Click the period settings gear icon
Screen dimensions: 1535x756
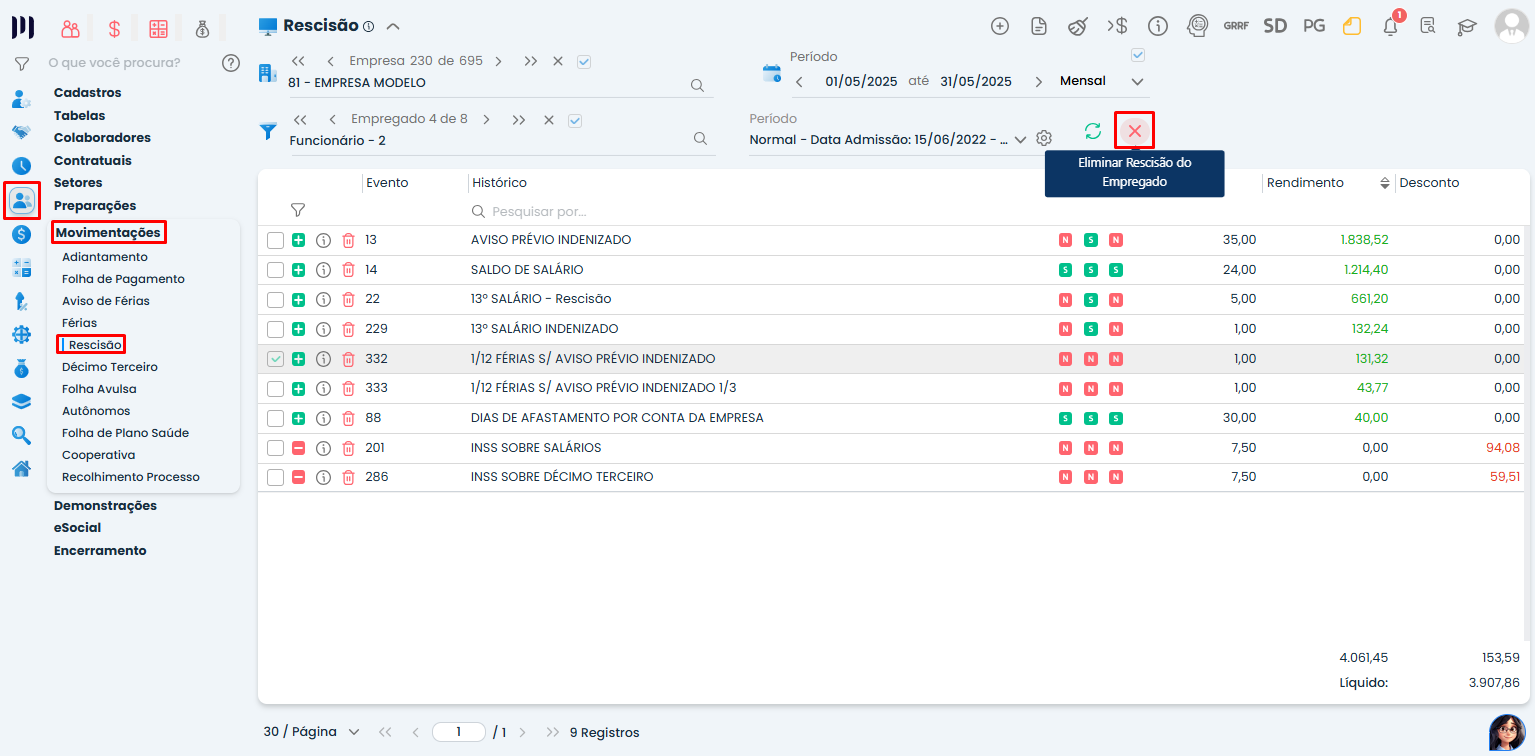1044,139
